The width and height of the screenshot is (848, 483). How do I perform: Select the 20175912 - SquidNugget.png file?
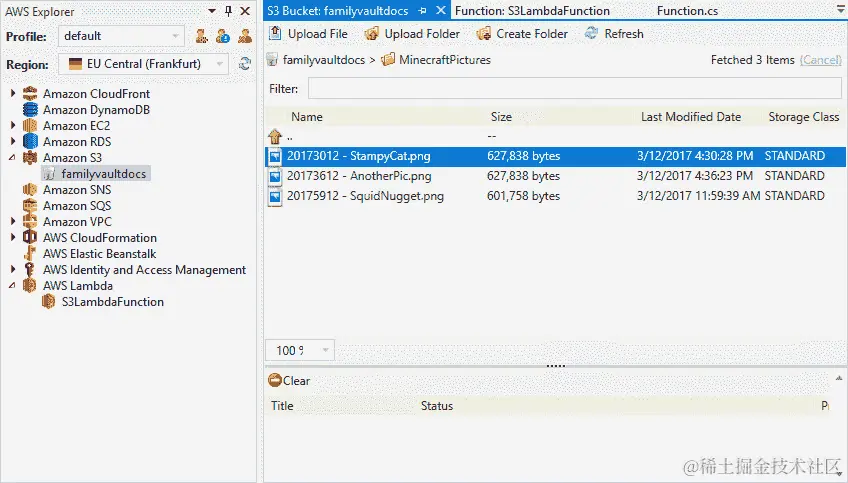pyautogui.click(x=555, y=196)
